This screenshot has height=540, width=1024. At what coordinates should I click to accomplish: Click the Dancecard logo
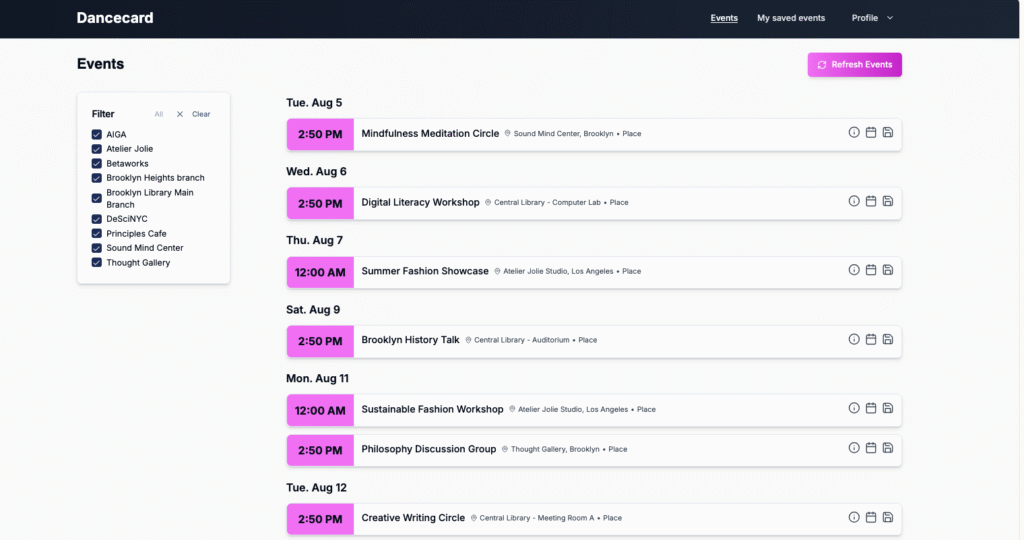pos(115,18)
